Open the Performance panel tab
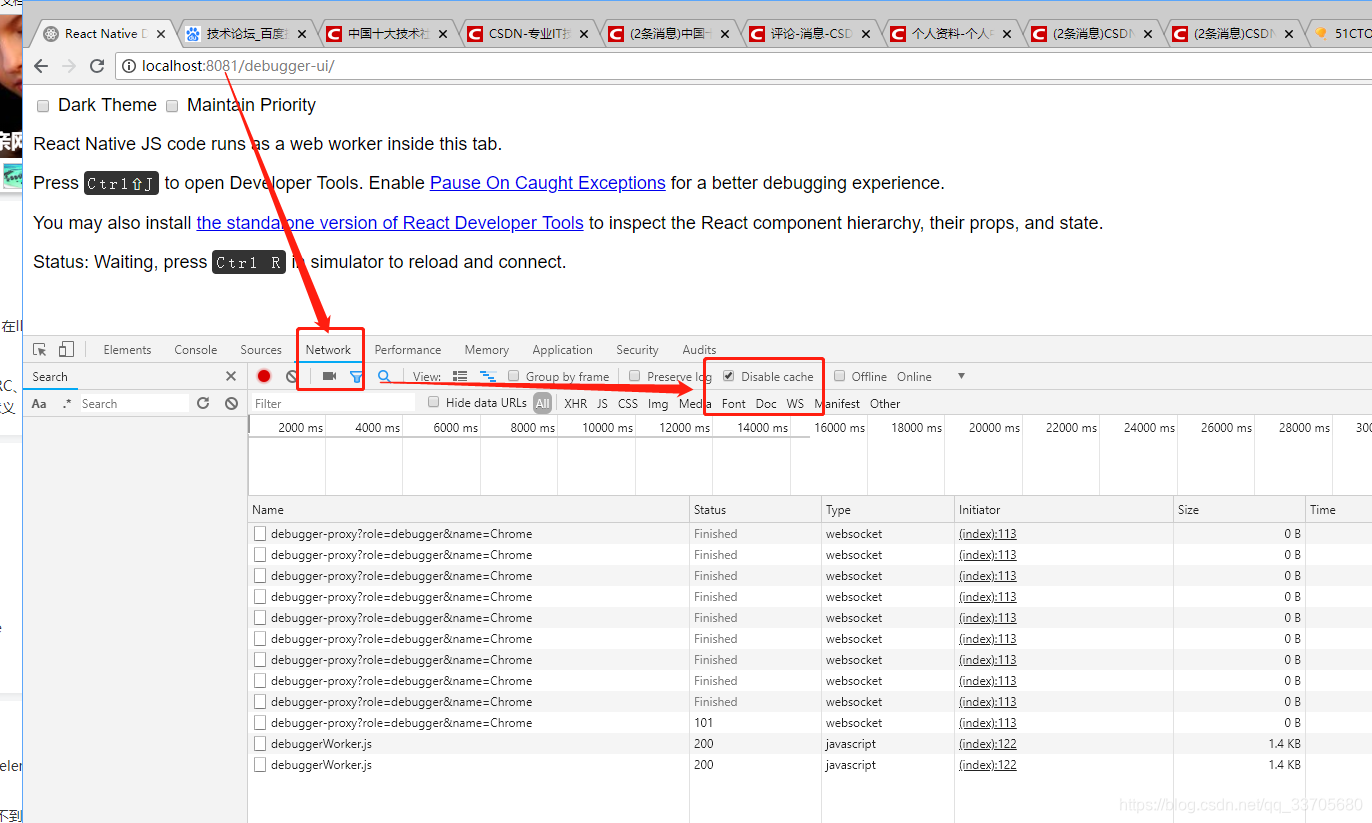This screenshot has width=1372, height=823. (408, 350)
